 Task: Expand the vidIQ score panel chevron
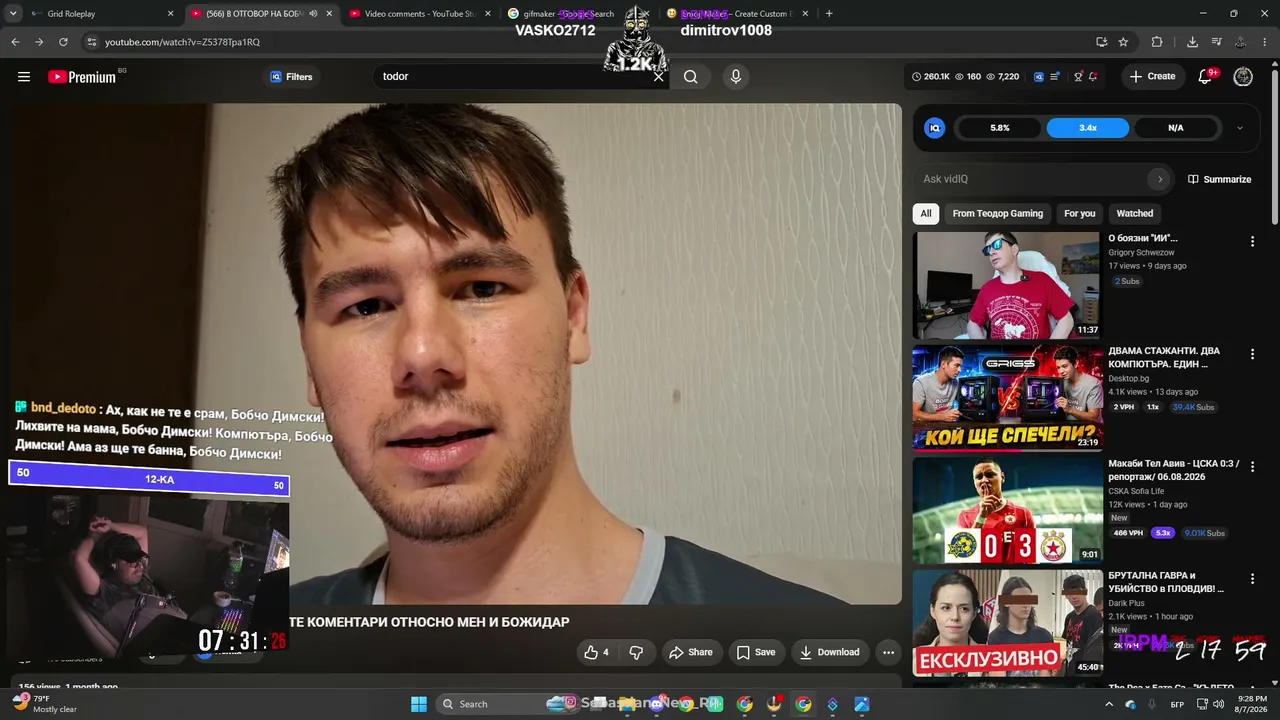tap(1240, 128)
